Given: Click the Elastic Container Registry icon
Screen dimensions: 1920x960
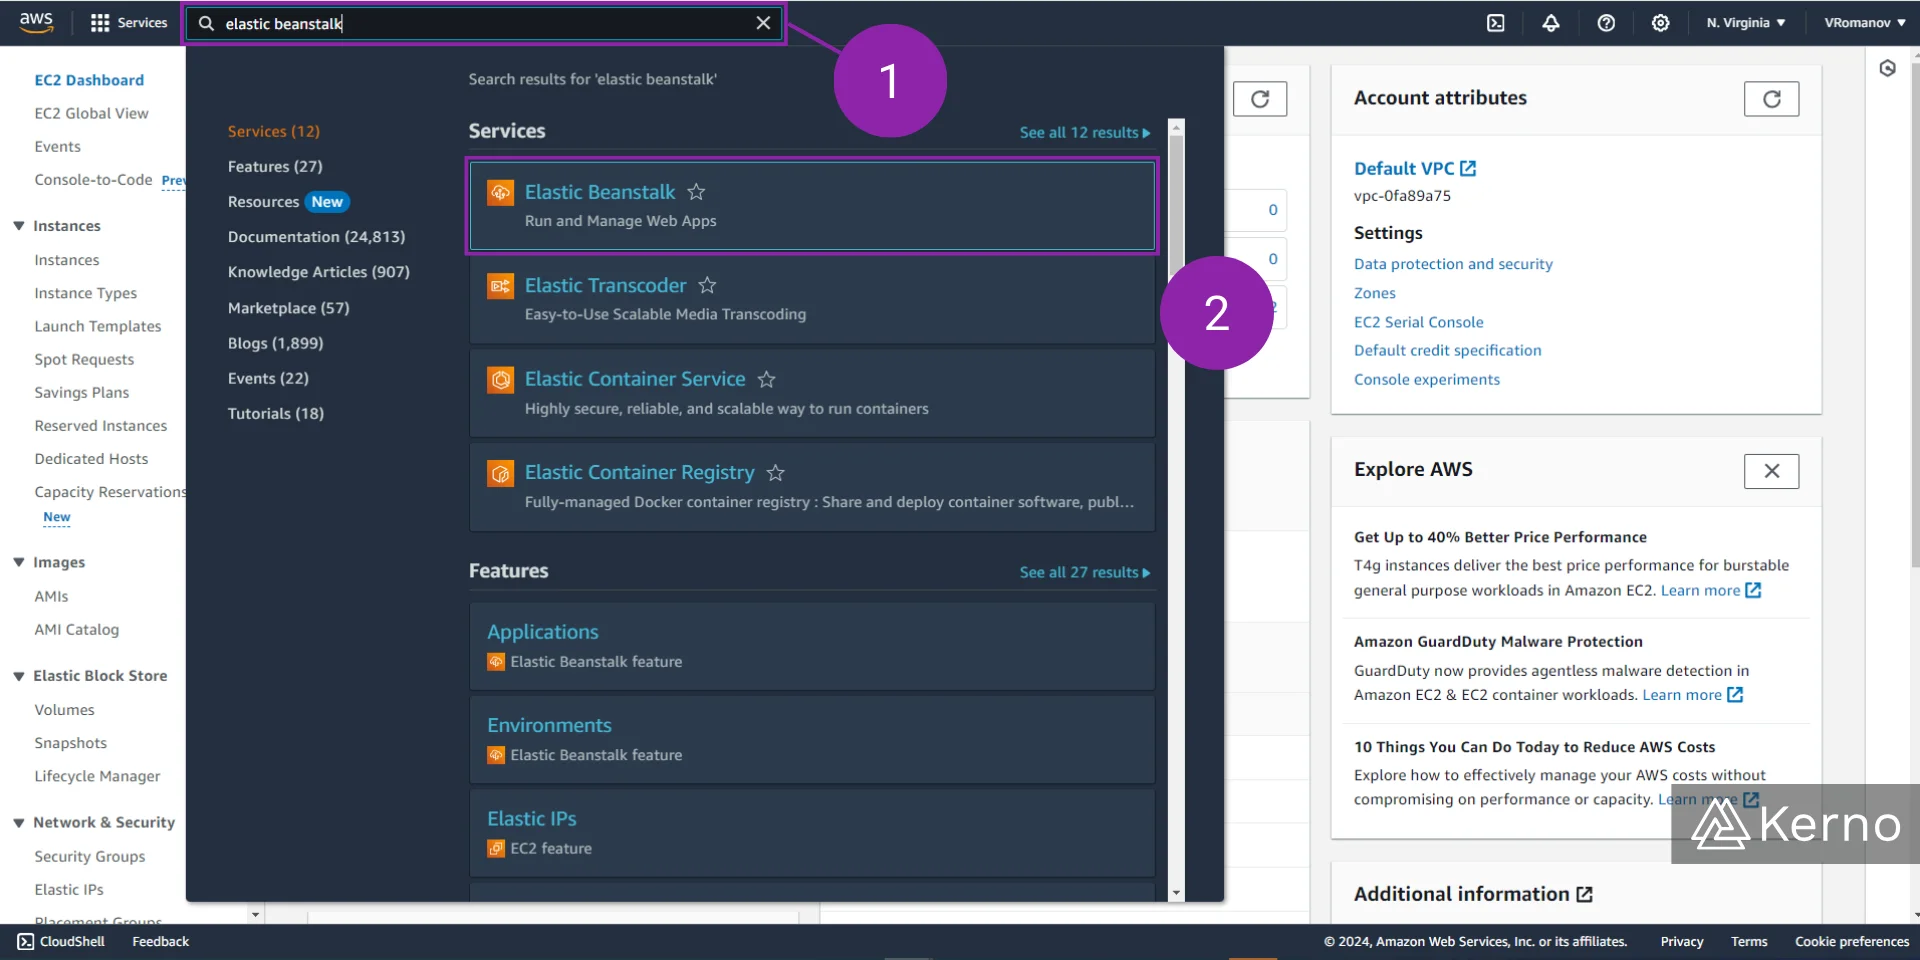Looking at the screenshot, I should pos(500,473).
